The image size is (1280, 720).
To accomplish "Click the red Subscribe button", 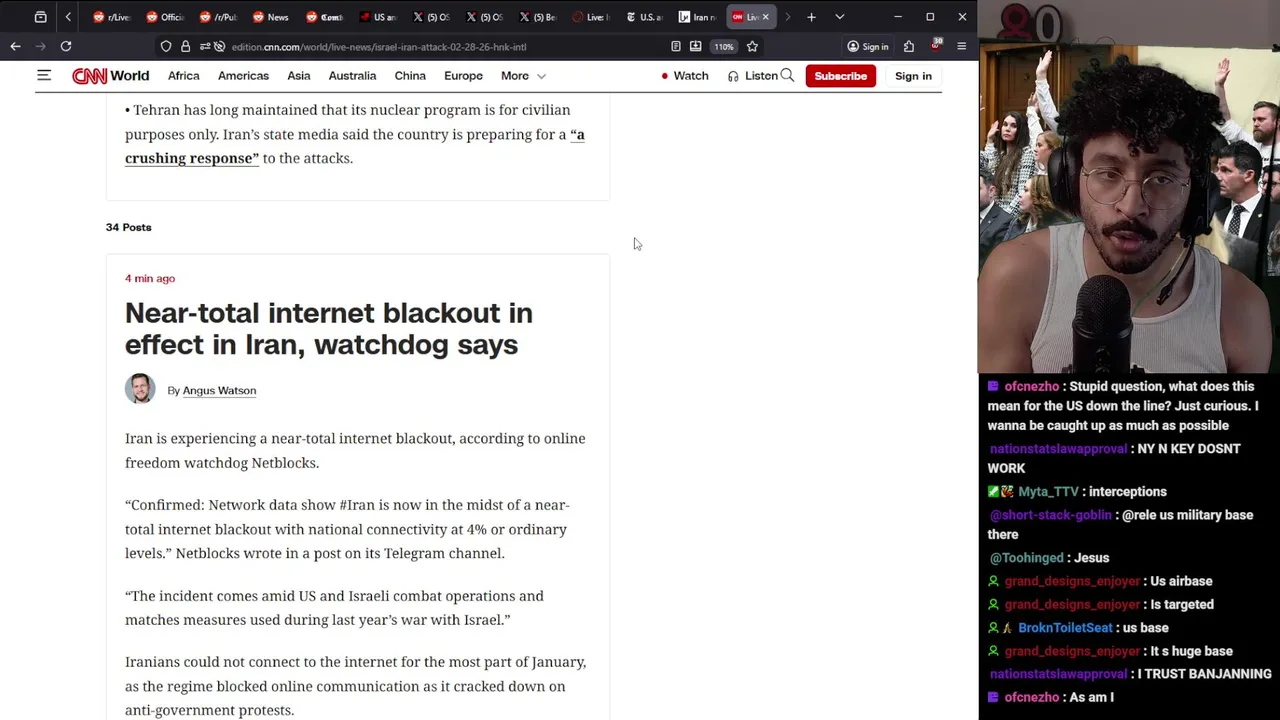I will click(840, 76).
